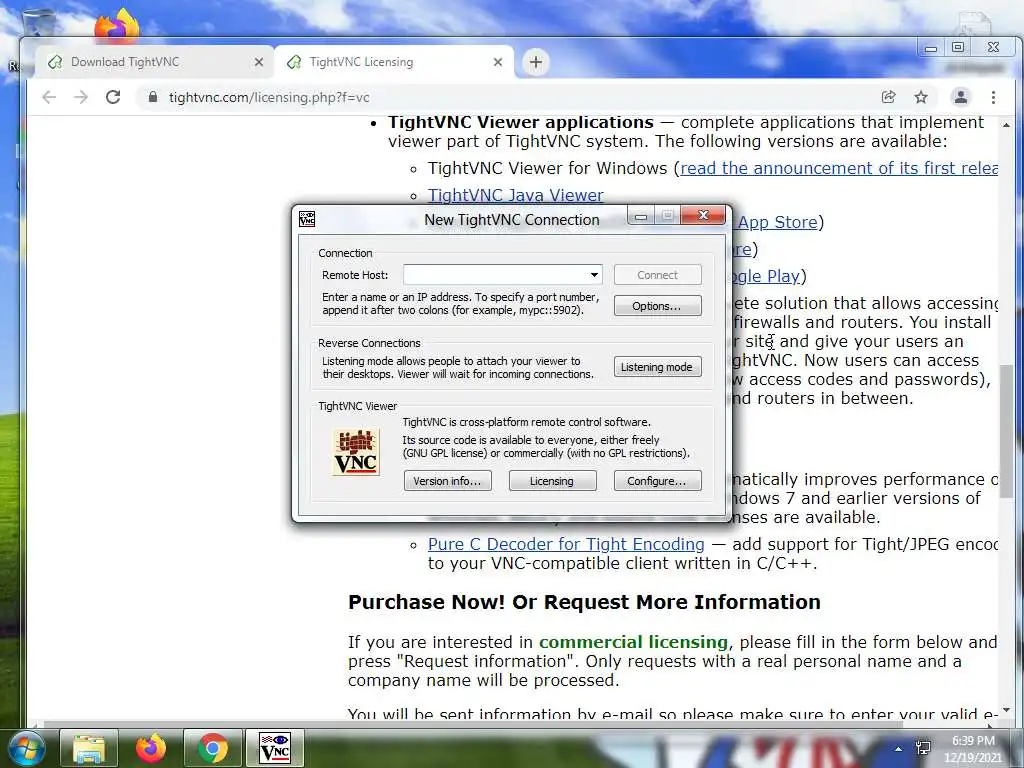Switch to Chrome in the taskbar
Screen dimensions: 1024x768
click(213, 748)
